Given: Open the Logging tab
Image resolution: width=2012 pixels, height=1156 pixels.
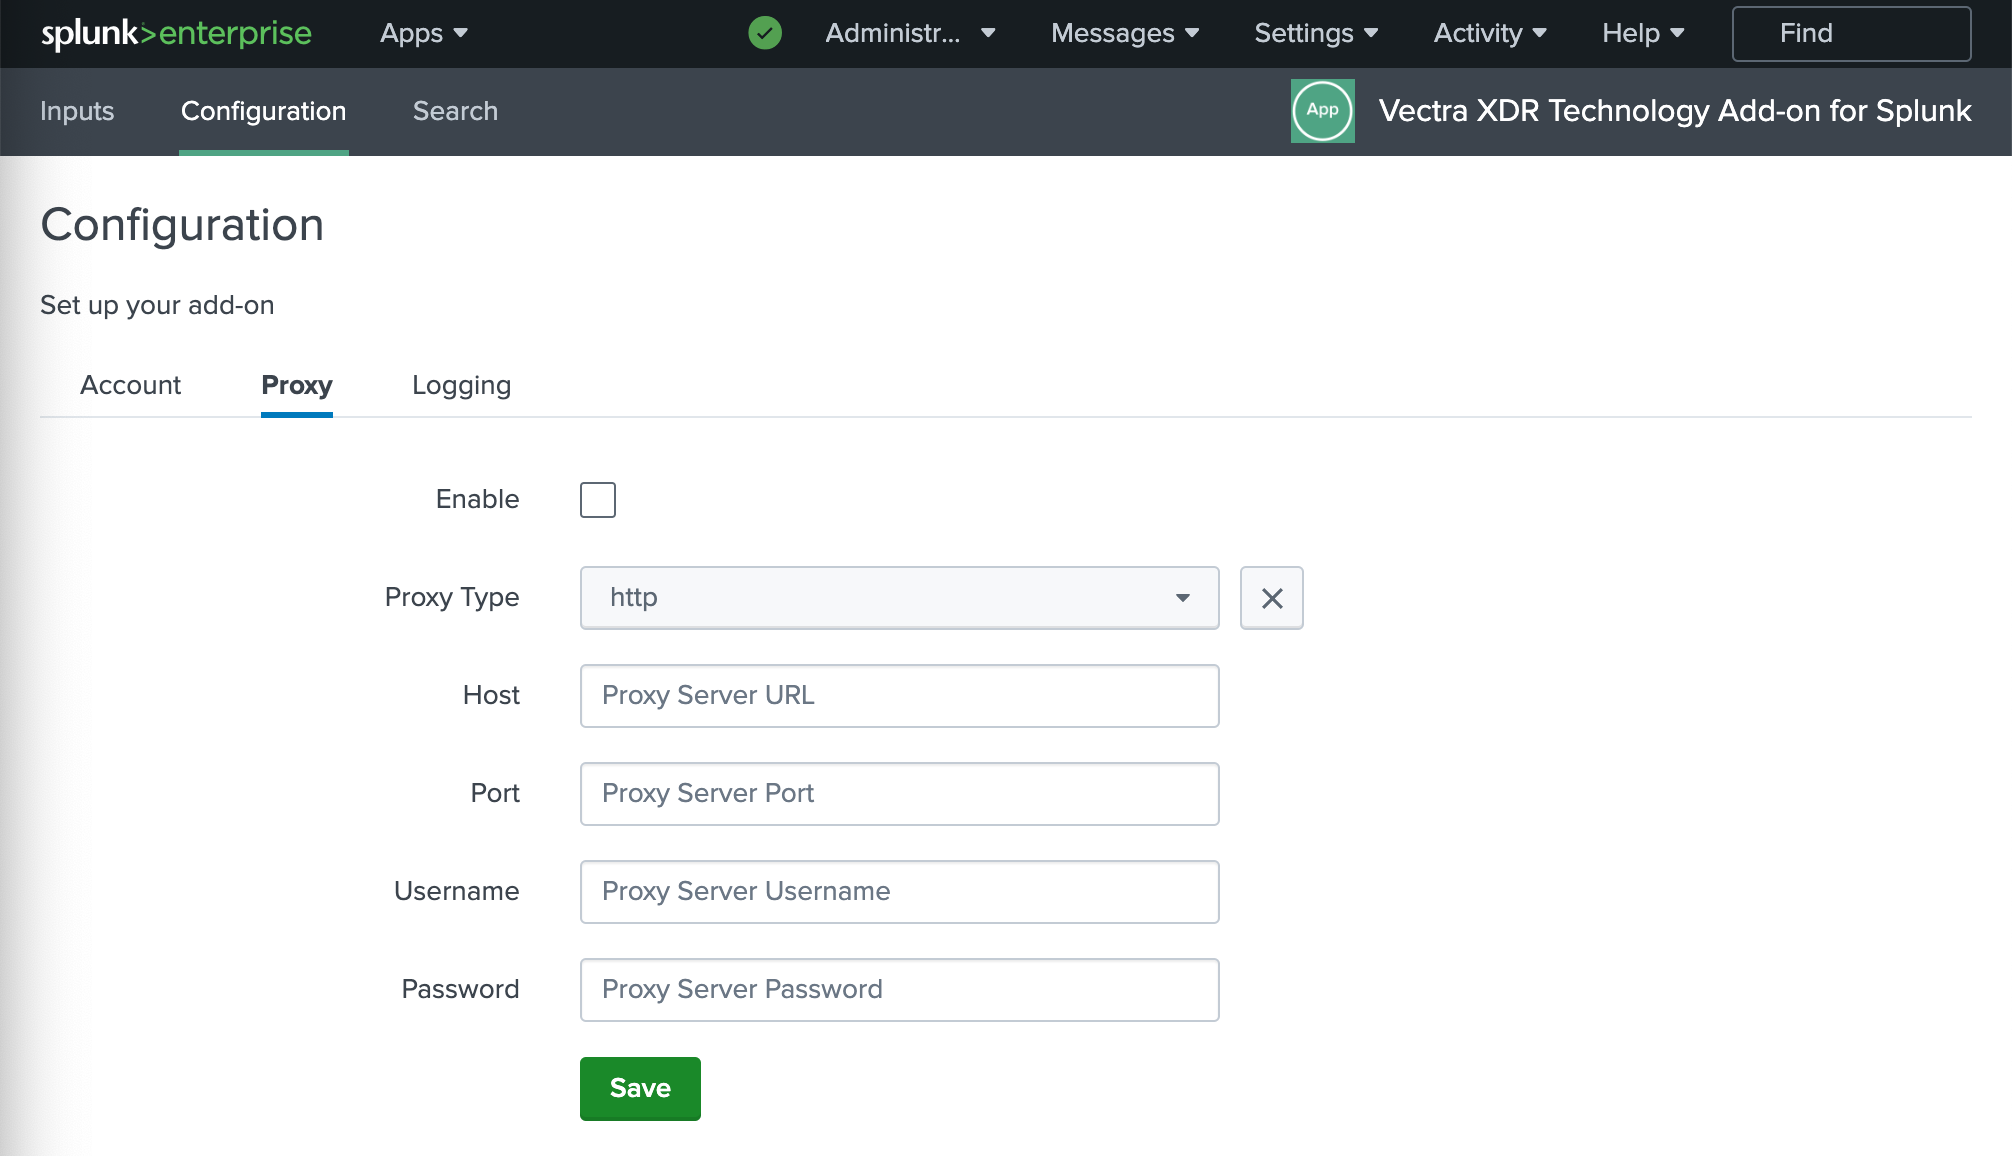Looking at the screenshot, I should tap(461, 385).
